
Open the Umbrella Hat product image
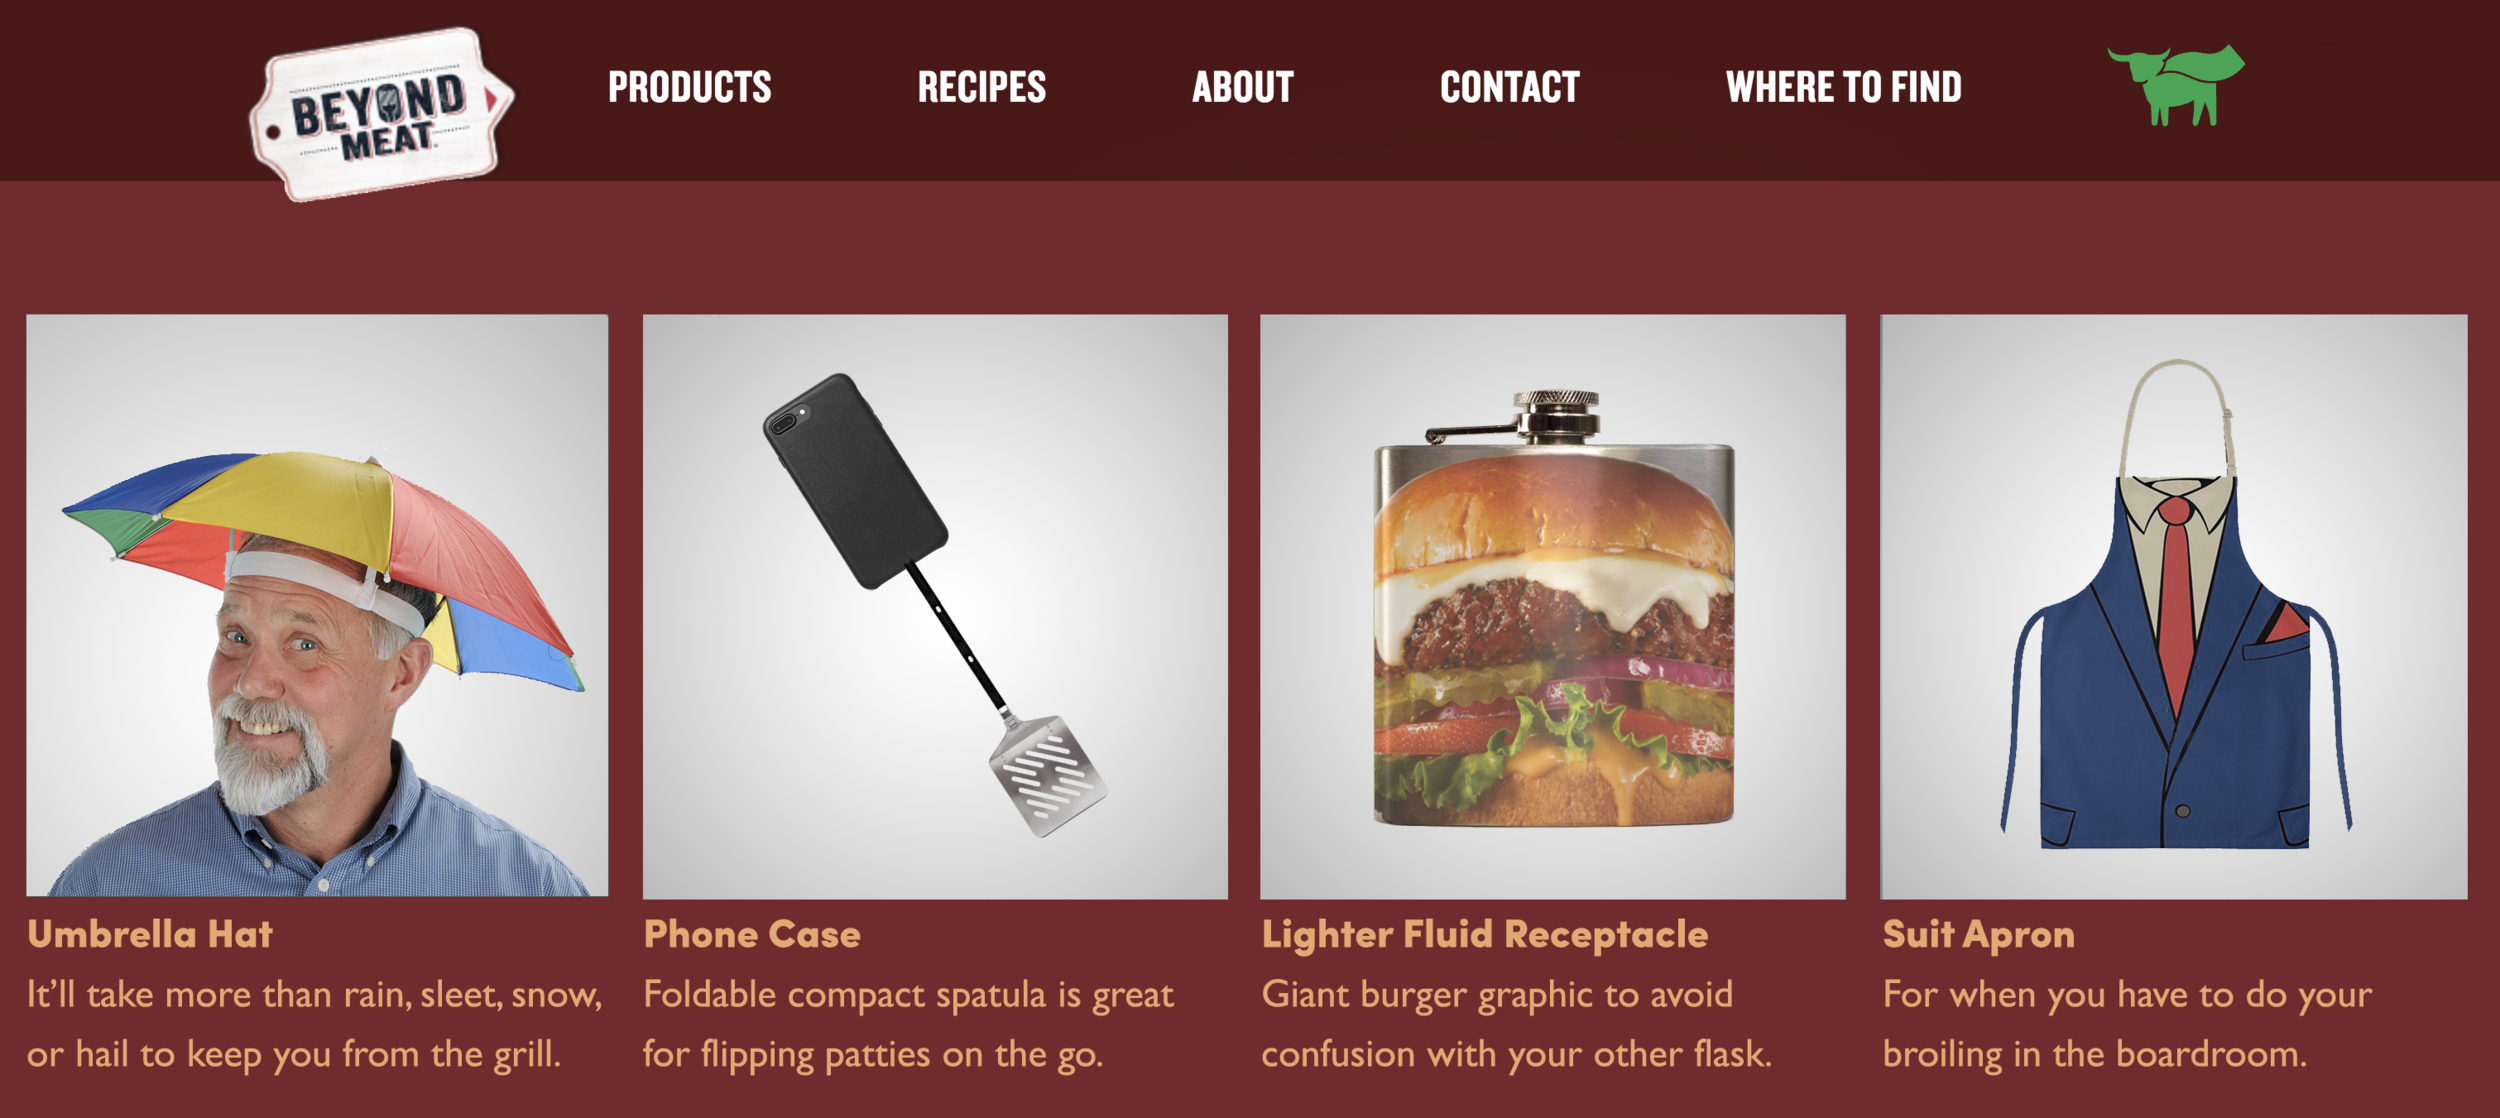point(317,606)
